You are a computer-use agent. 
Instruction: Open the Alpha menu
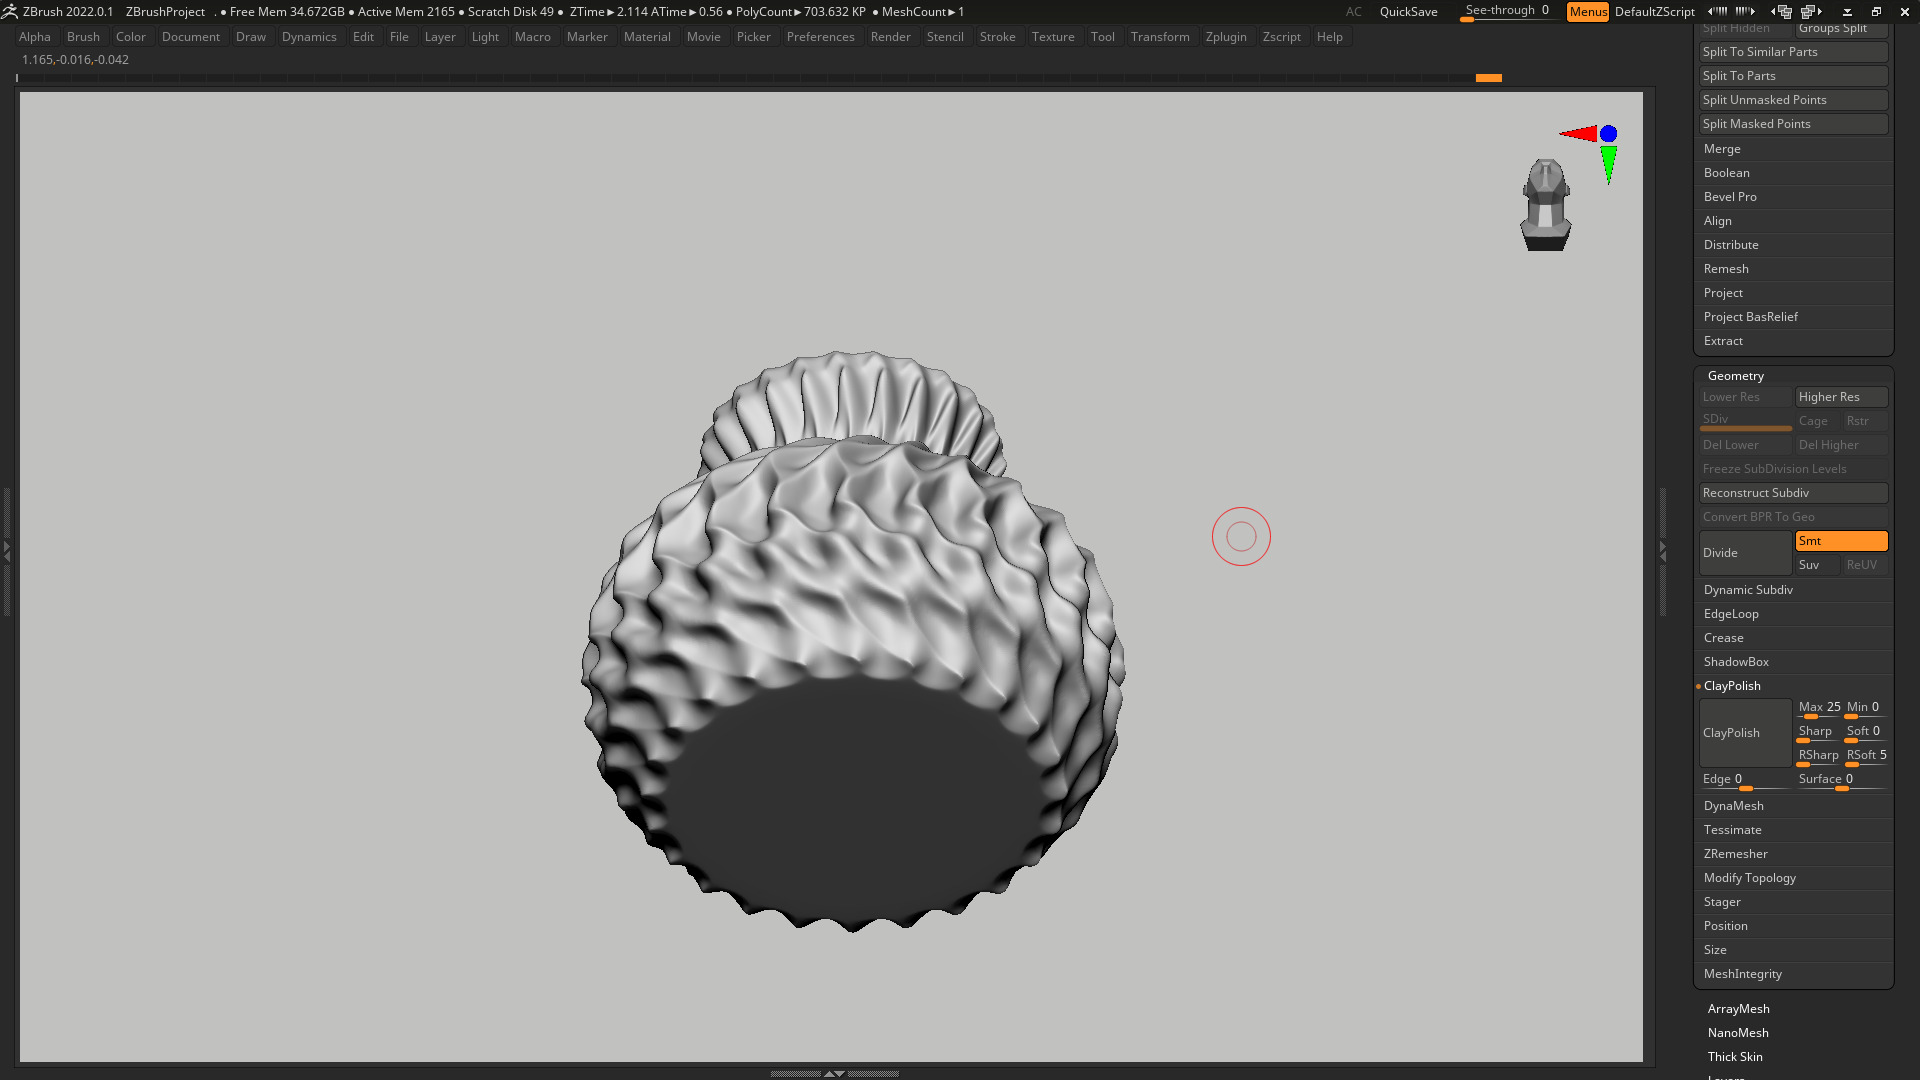click(35, 37)
